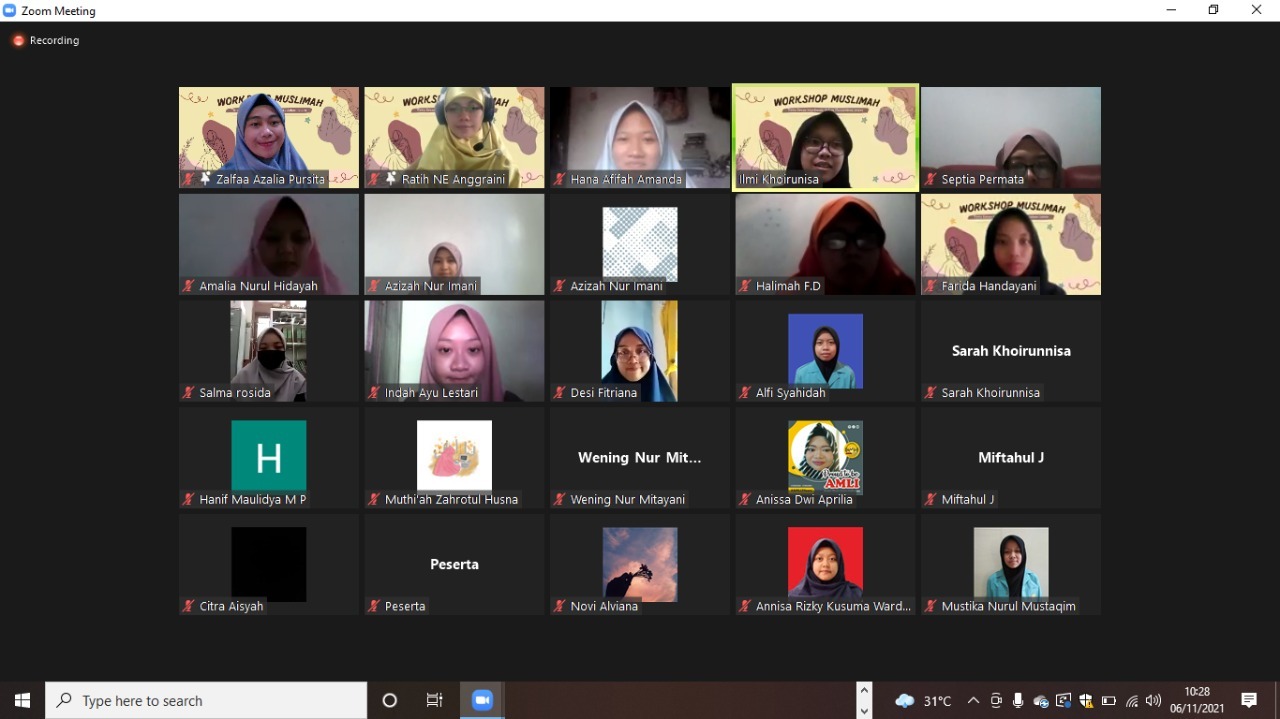This screenshot has height=719, width=1280.
Task: Click Anissa Dwi Aprilia's profile picture
Action: (825, 456)
